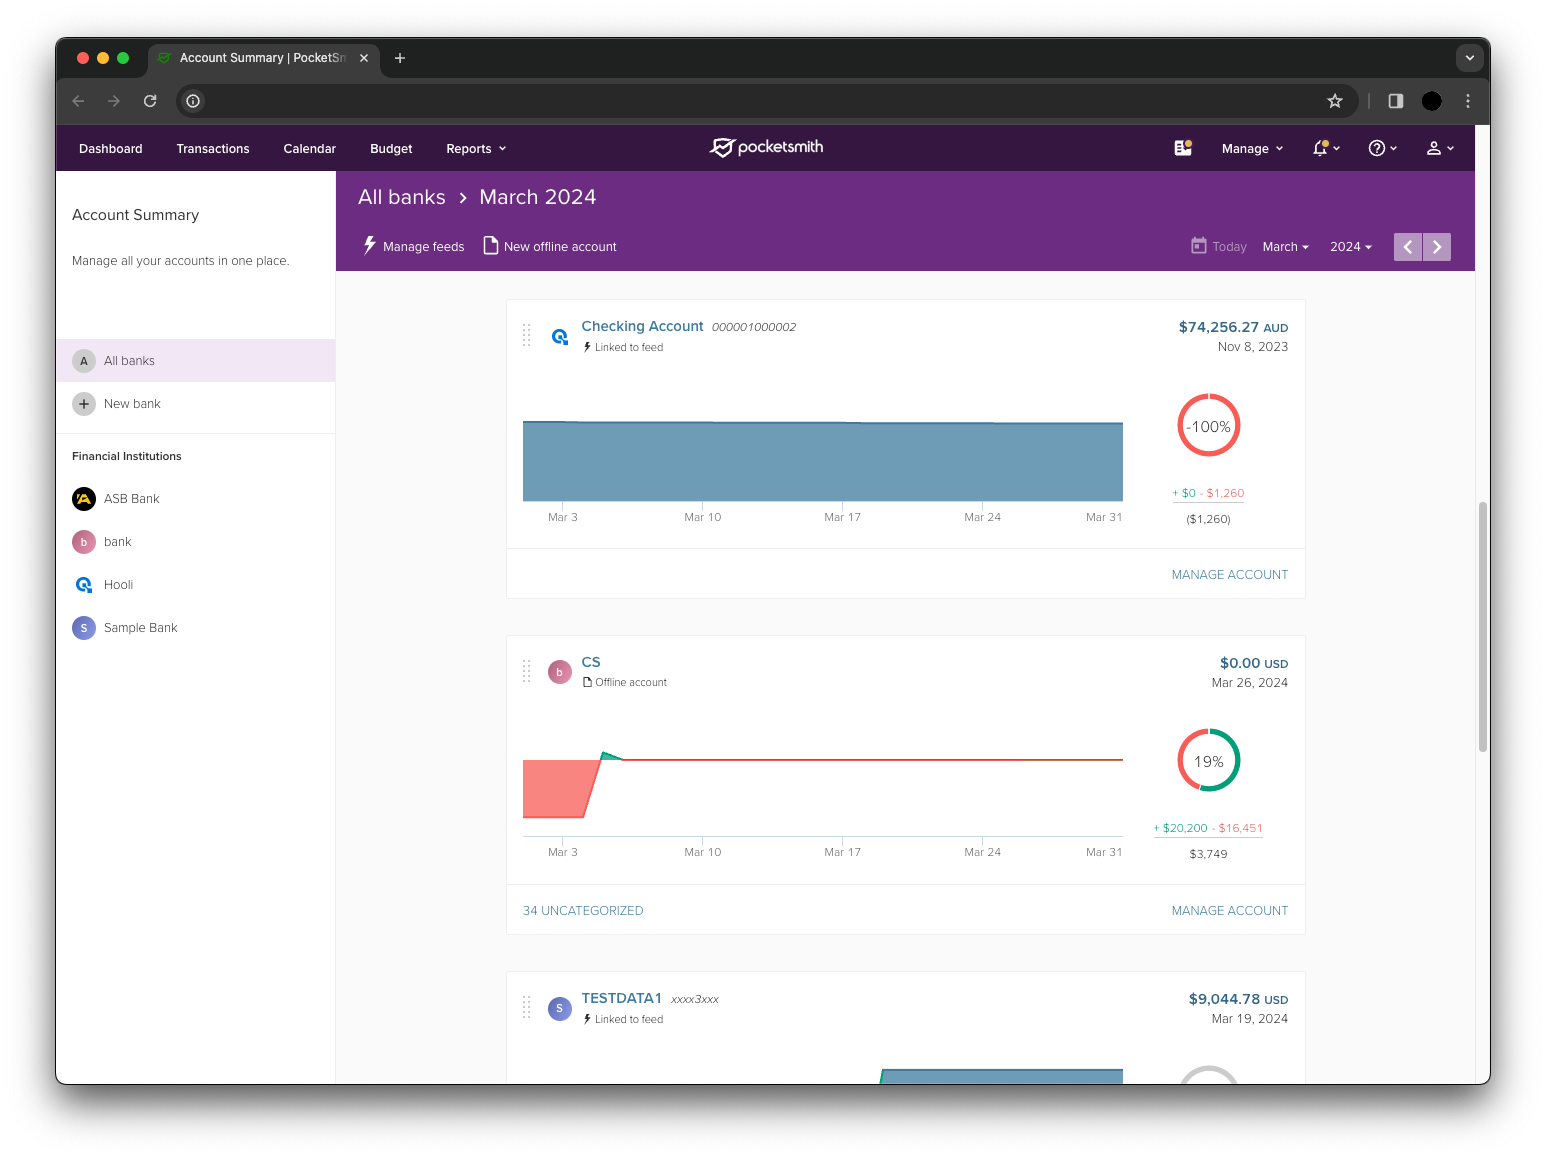Open 34 Uncategorized link for CS
This screenshot has width=1546, height=1158.
[583, 911]
